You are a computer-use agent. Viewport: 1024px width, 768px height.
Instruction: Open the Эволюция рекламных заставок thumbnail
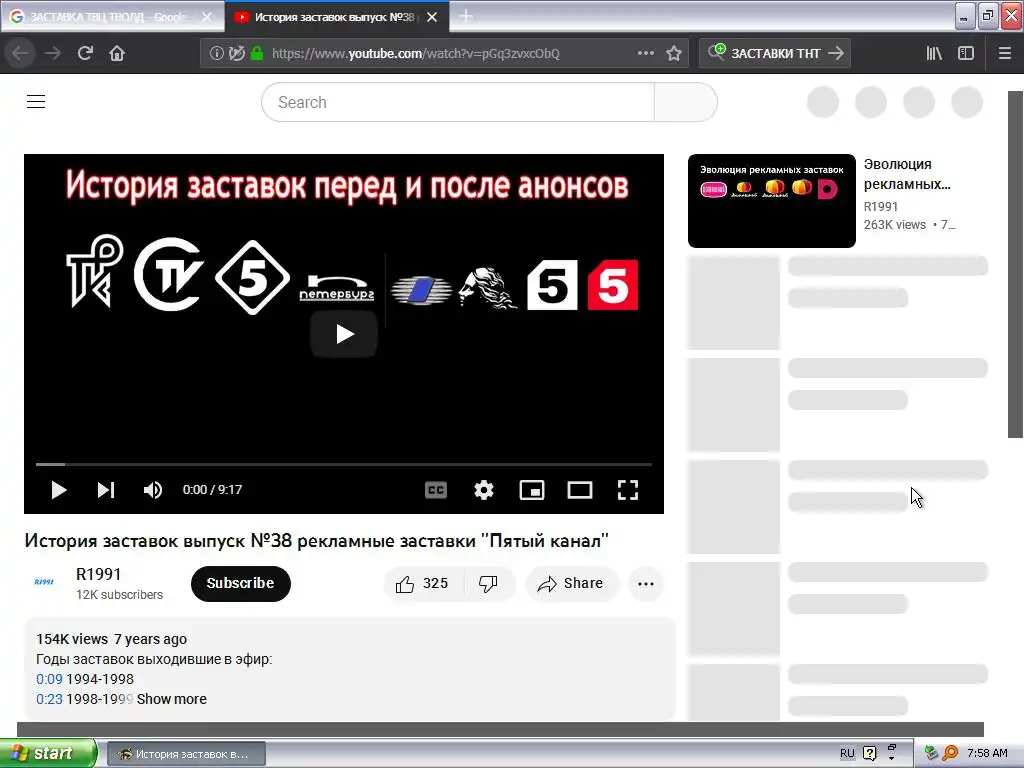(771, 201)
